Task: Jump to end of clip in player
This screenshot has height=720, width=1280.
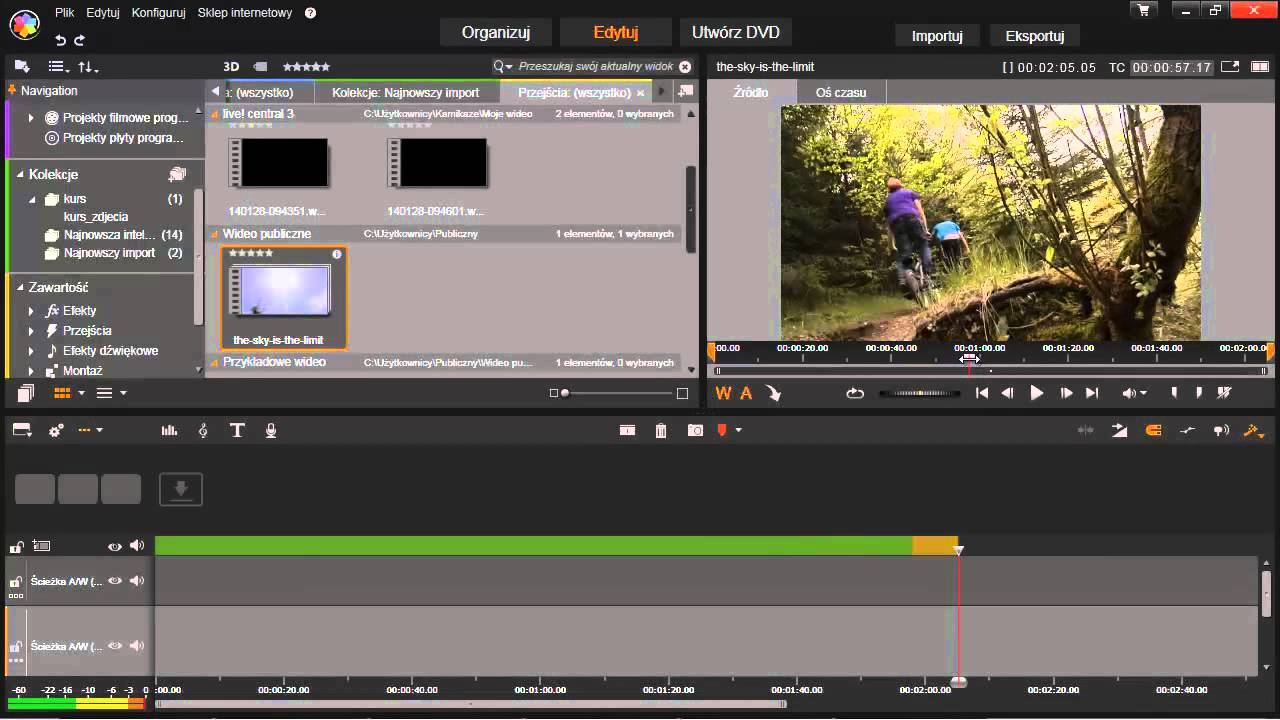Action: click(x=1092, y=393)
